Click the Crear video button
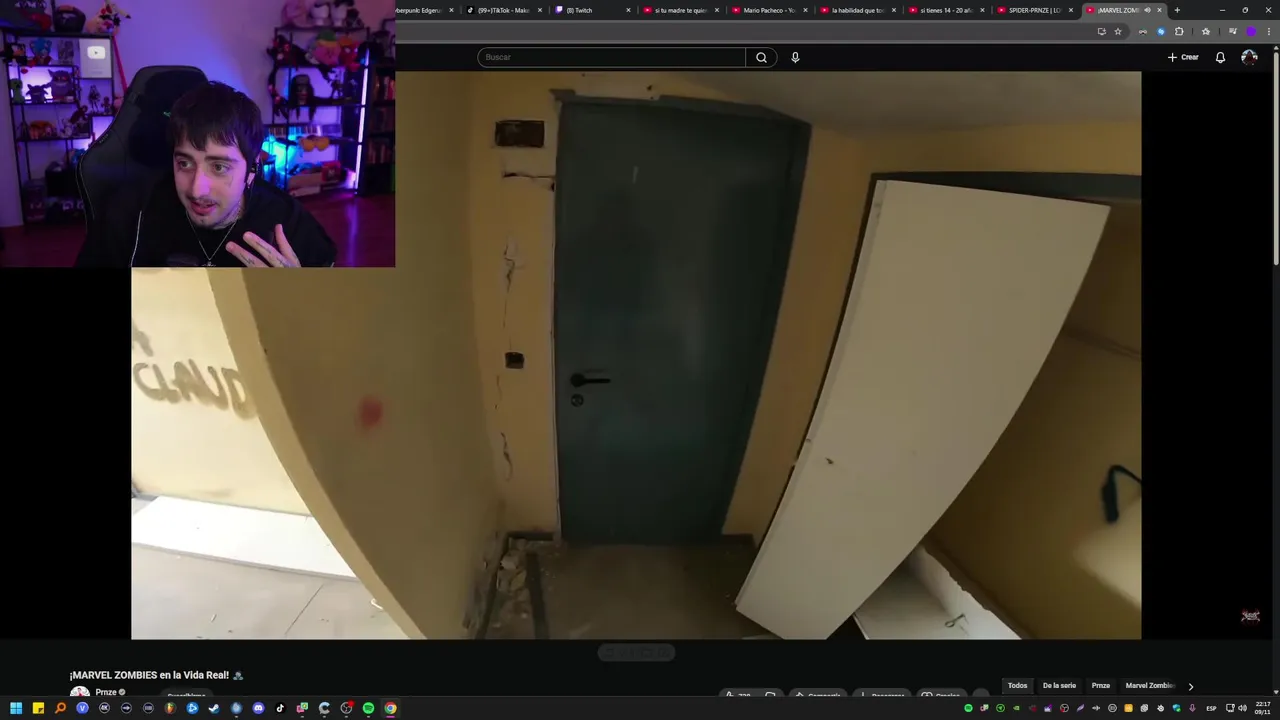Viewport: 1280px width, 720px height. click(x=1183, y=57)
